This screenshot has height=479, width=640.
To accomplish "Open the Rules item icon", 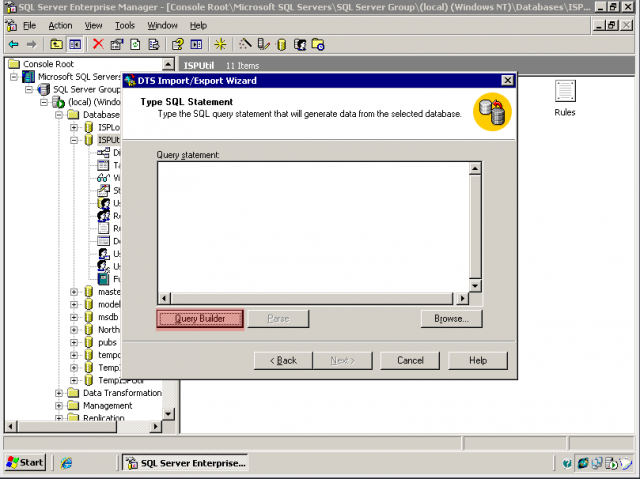I will 565,93.
